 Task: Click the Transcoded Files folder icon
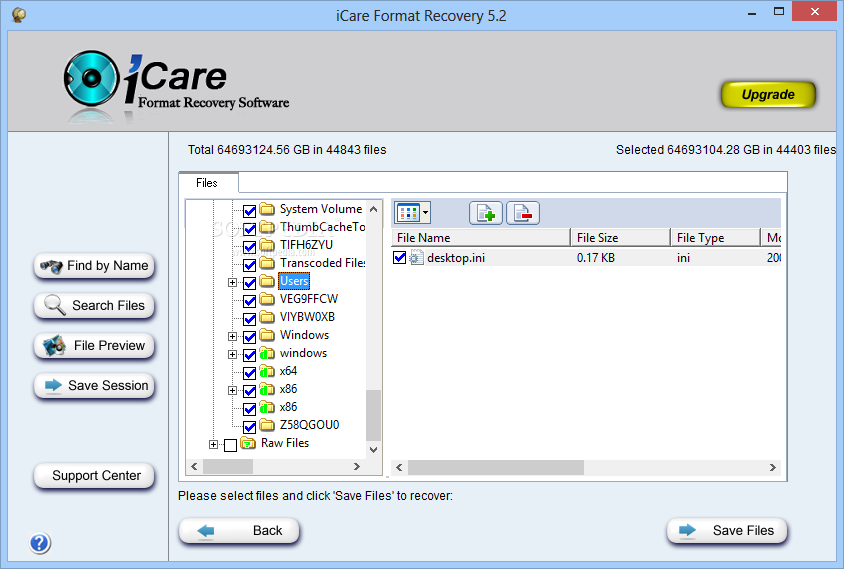tap(266, 263)
